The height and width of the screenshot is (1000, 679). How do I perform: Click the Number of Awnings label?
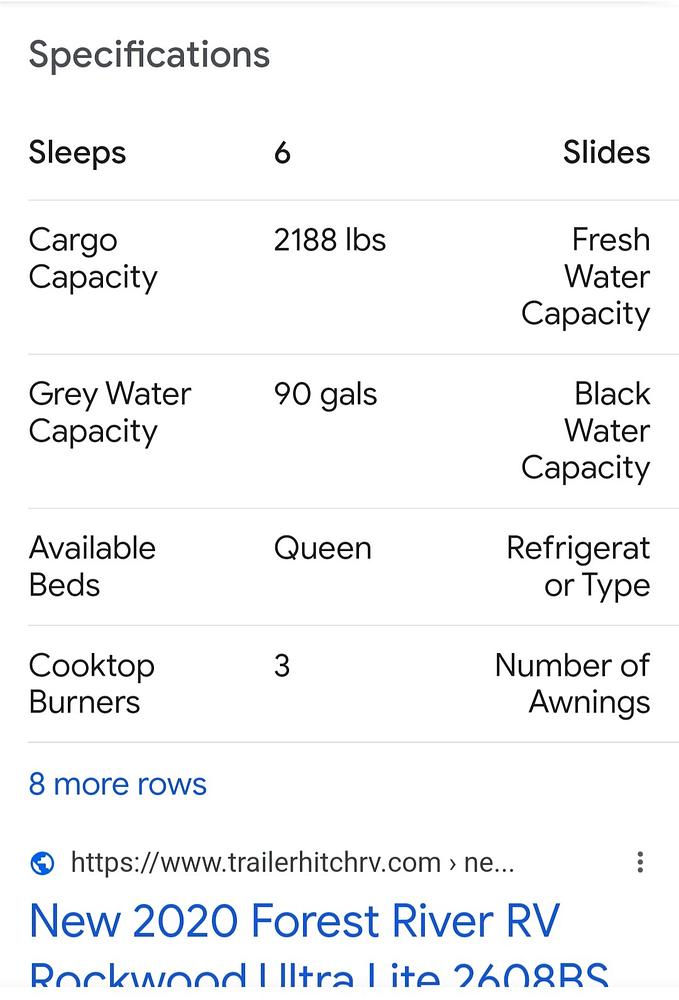[x=572, y=684]
